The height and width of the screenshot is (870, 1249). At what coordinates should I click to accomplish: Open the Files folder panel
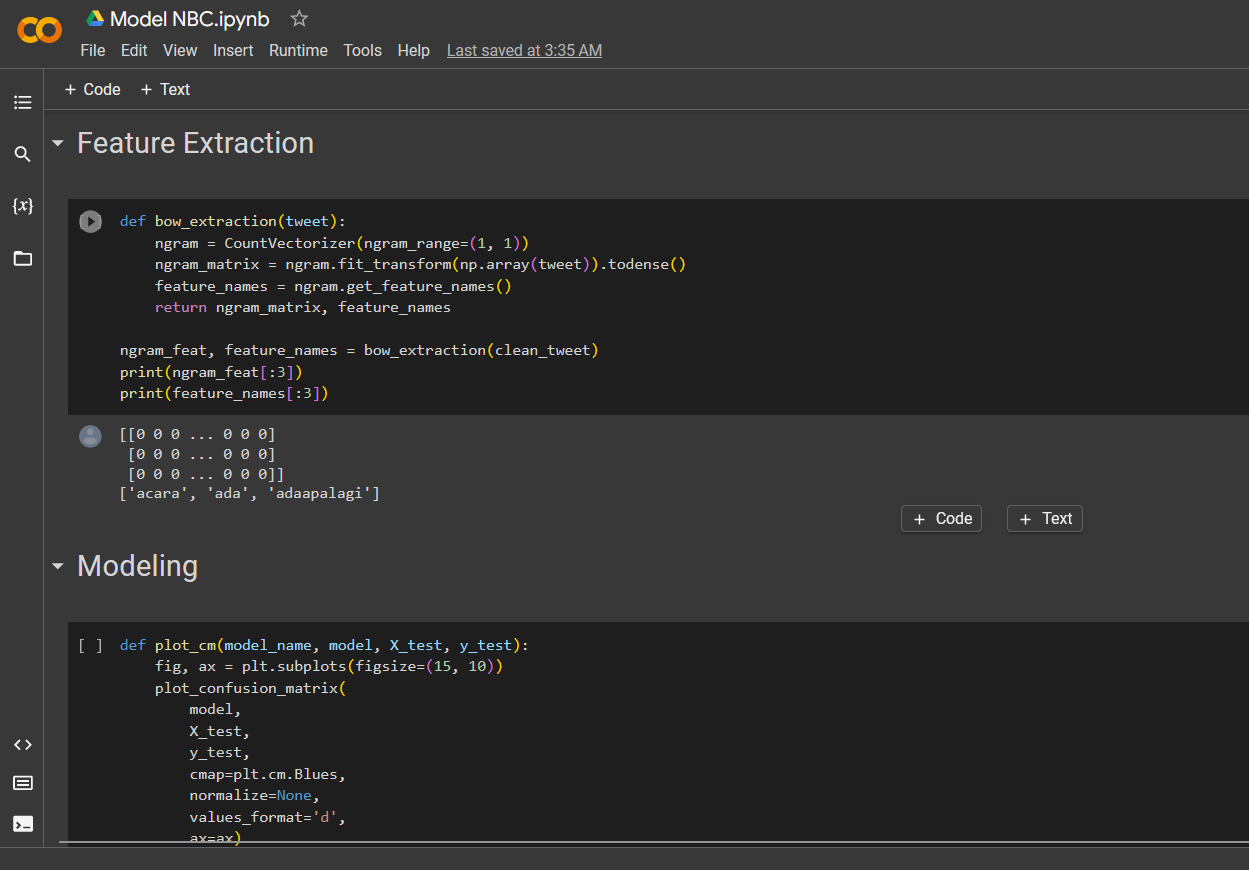click(x=22, y=258)
